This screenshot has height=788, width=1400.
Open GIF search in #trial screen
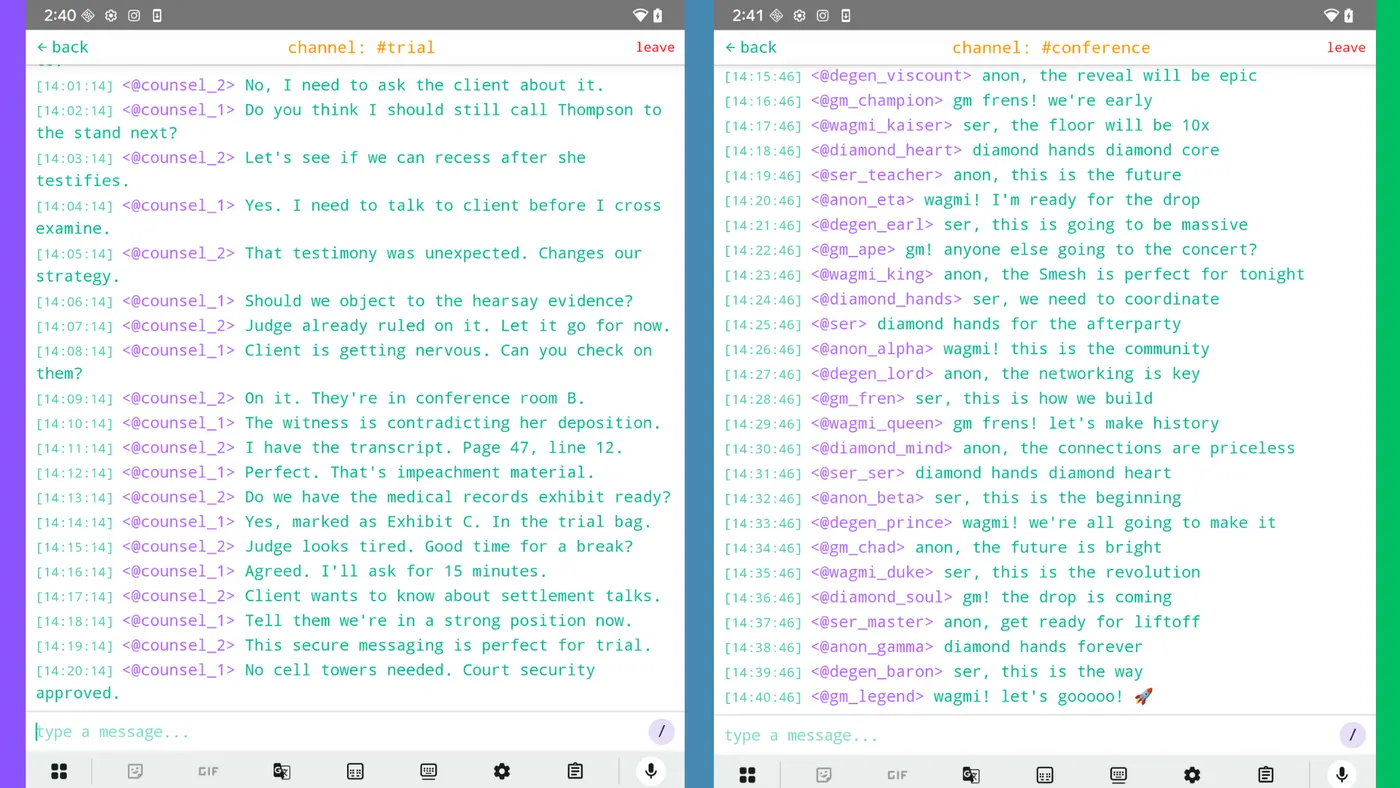pyautogui.click(x=208, y=771)
